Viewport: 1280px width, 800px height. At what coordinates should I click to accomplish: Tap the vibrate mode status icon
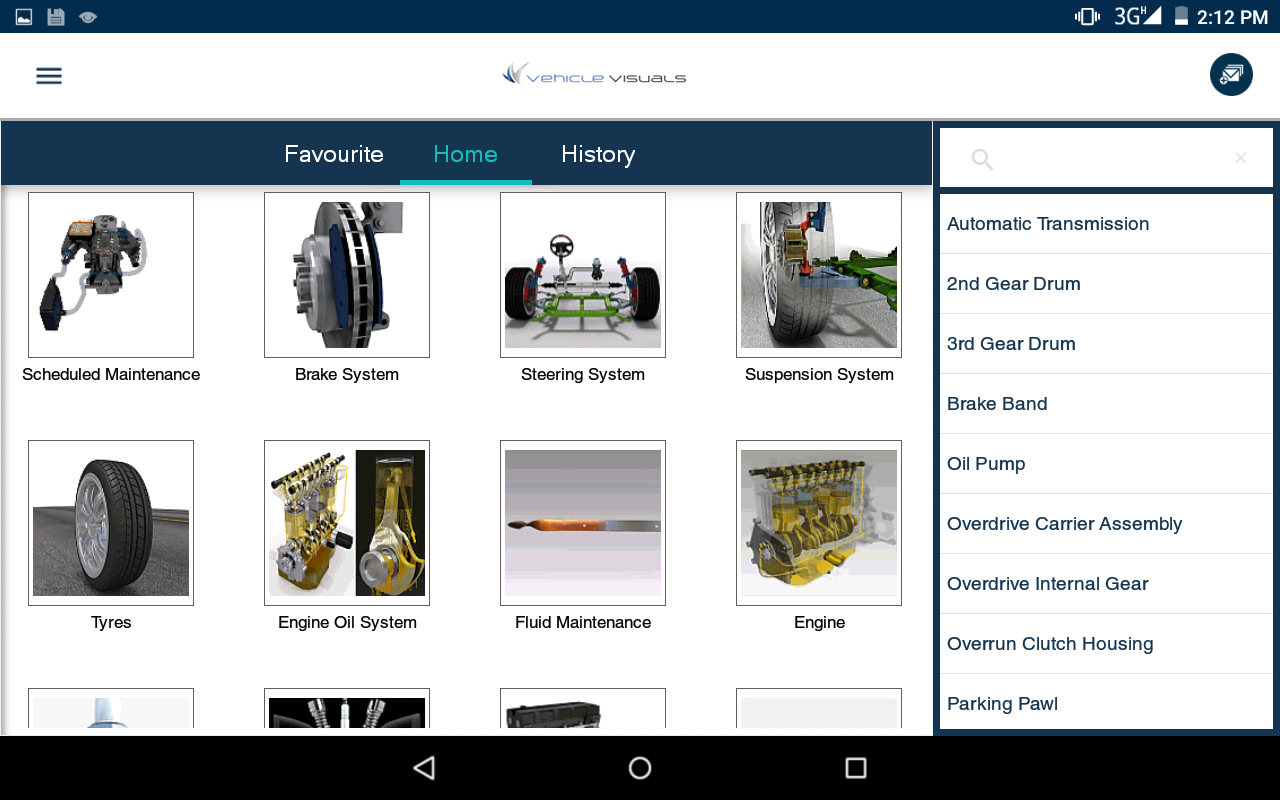[1087, 16]
